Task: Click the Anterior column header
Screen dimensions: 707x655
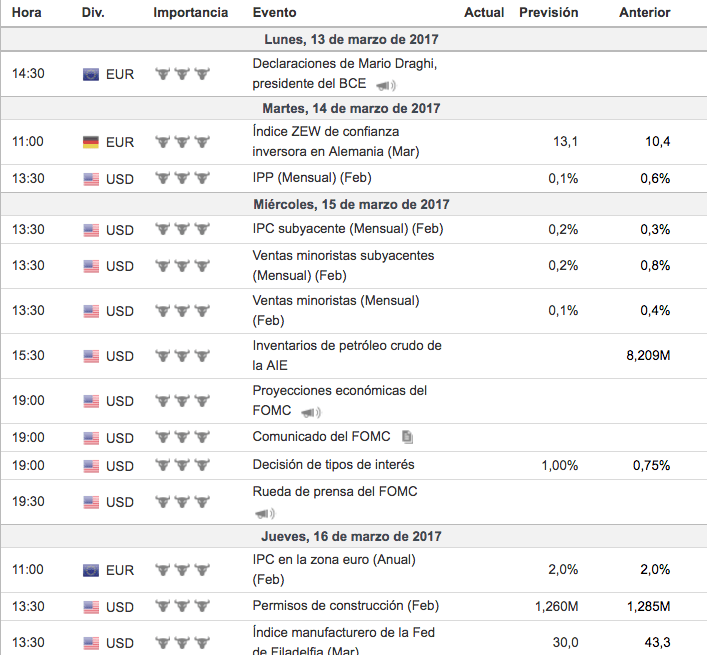Action: pos(644,13)
